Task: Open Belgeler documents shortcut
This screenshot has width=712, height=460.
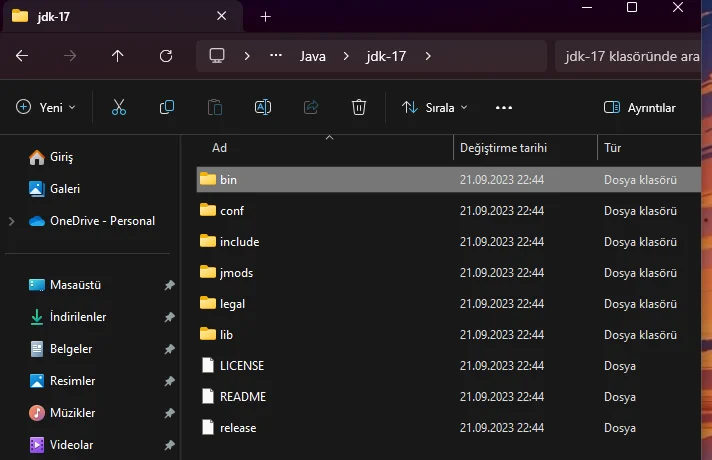Action: (x=60, y=349)
